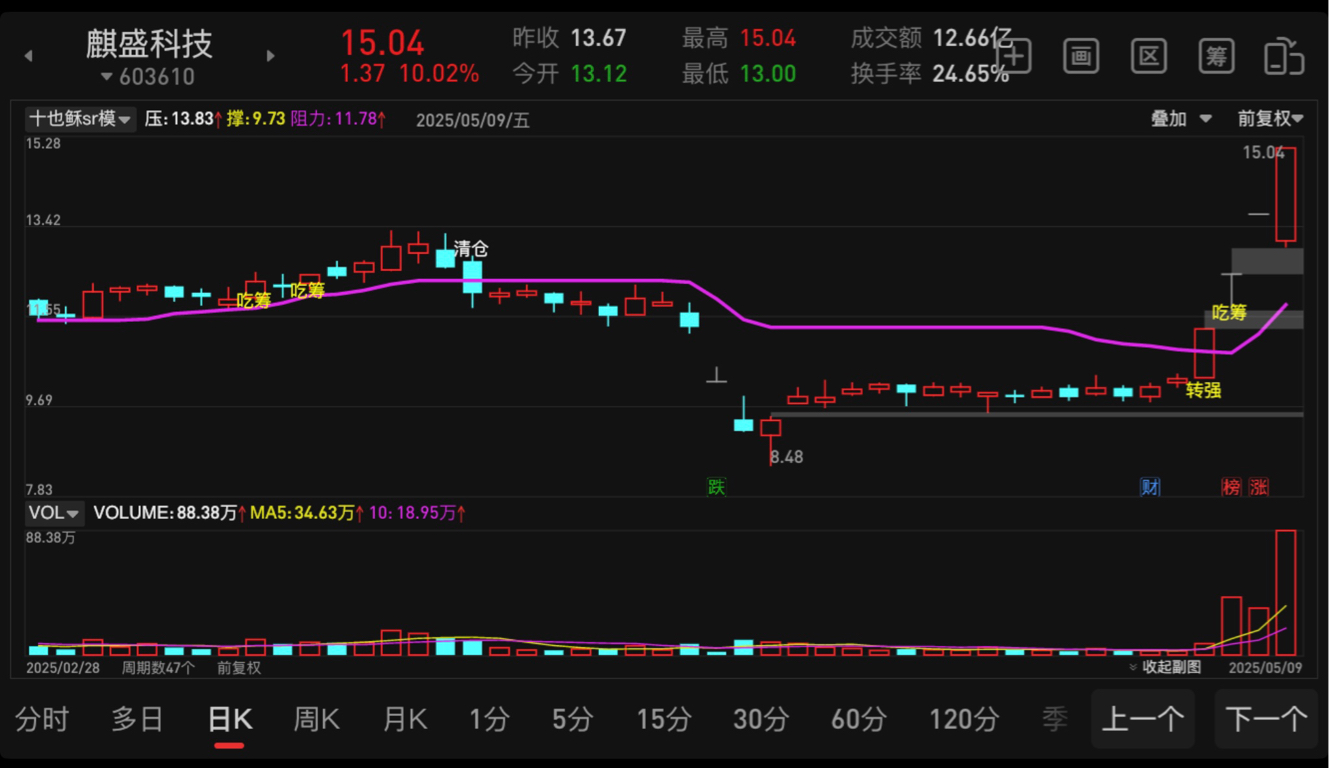This screenshot has width=1329, height=768.
Task: Click the 2025/02/28 start date label
Action: click(64, 667)
